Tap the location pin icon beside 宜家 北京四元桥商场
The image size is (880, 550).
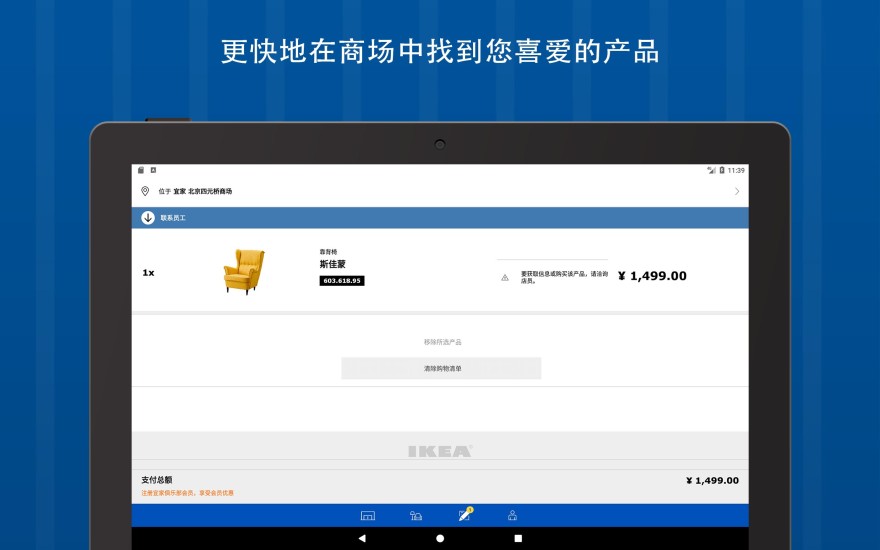[145, 191]
